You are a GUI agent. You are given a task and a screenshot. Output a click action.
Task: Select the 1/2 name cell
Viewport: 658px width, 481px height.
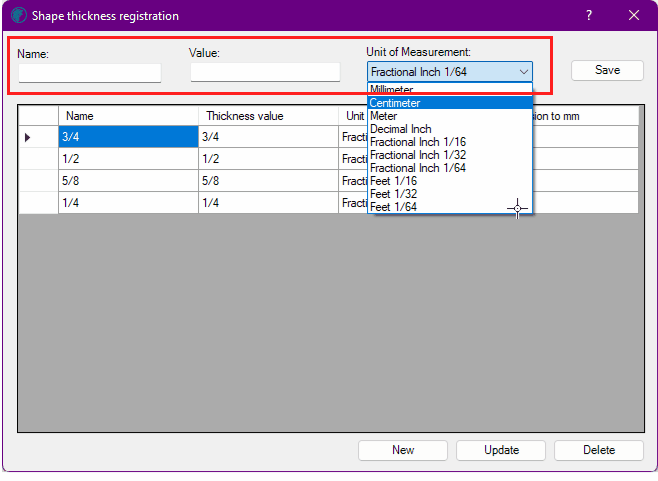(x=128, y=159)
